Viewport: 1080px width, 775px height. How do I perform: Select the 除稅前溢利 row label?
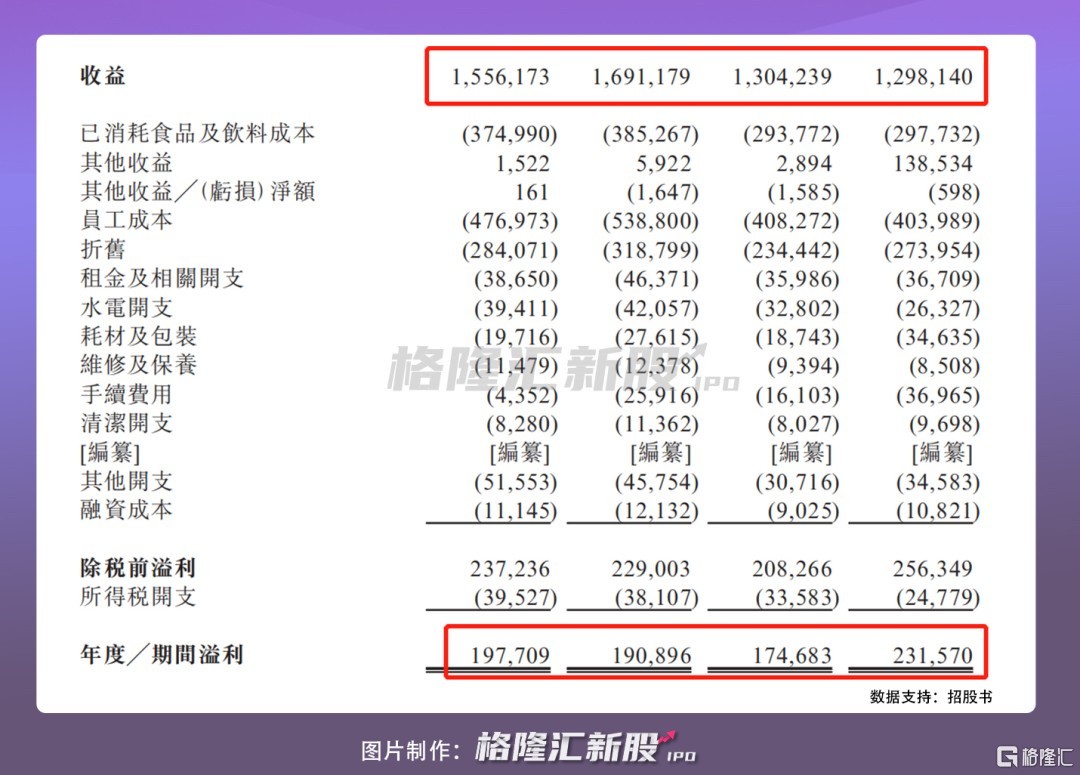click(138, 568)
